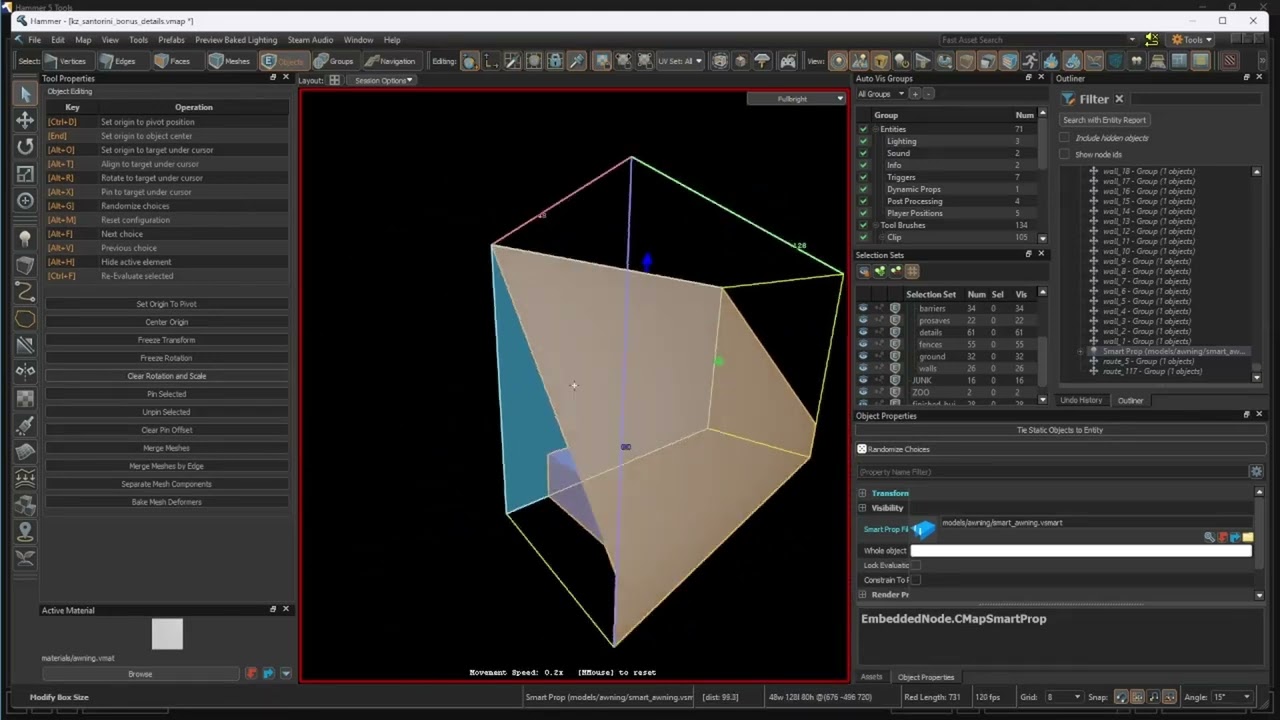Screen dimensions: 1280x720
Task: Click the active material preview swatch
Action: pyautogui.click(x=167, y=634)
